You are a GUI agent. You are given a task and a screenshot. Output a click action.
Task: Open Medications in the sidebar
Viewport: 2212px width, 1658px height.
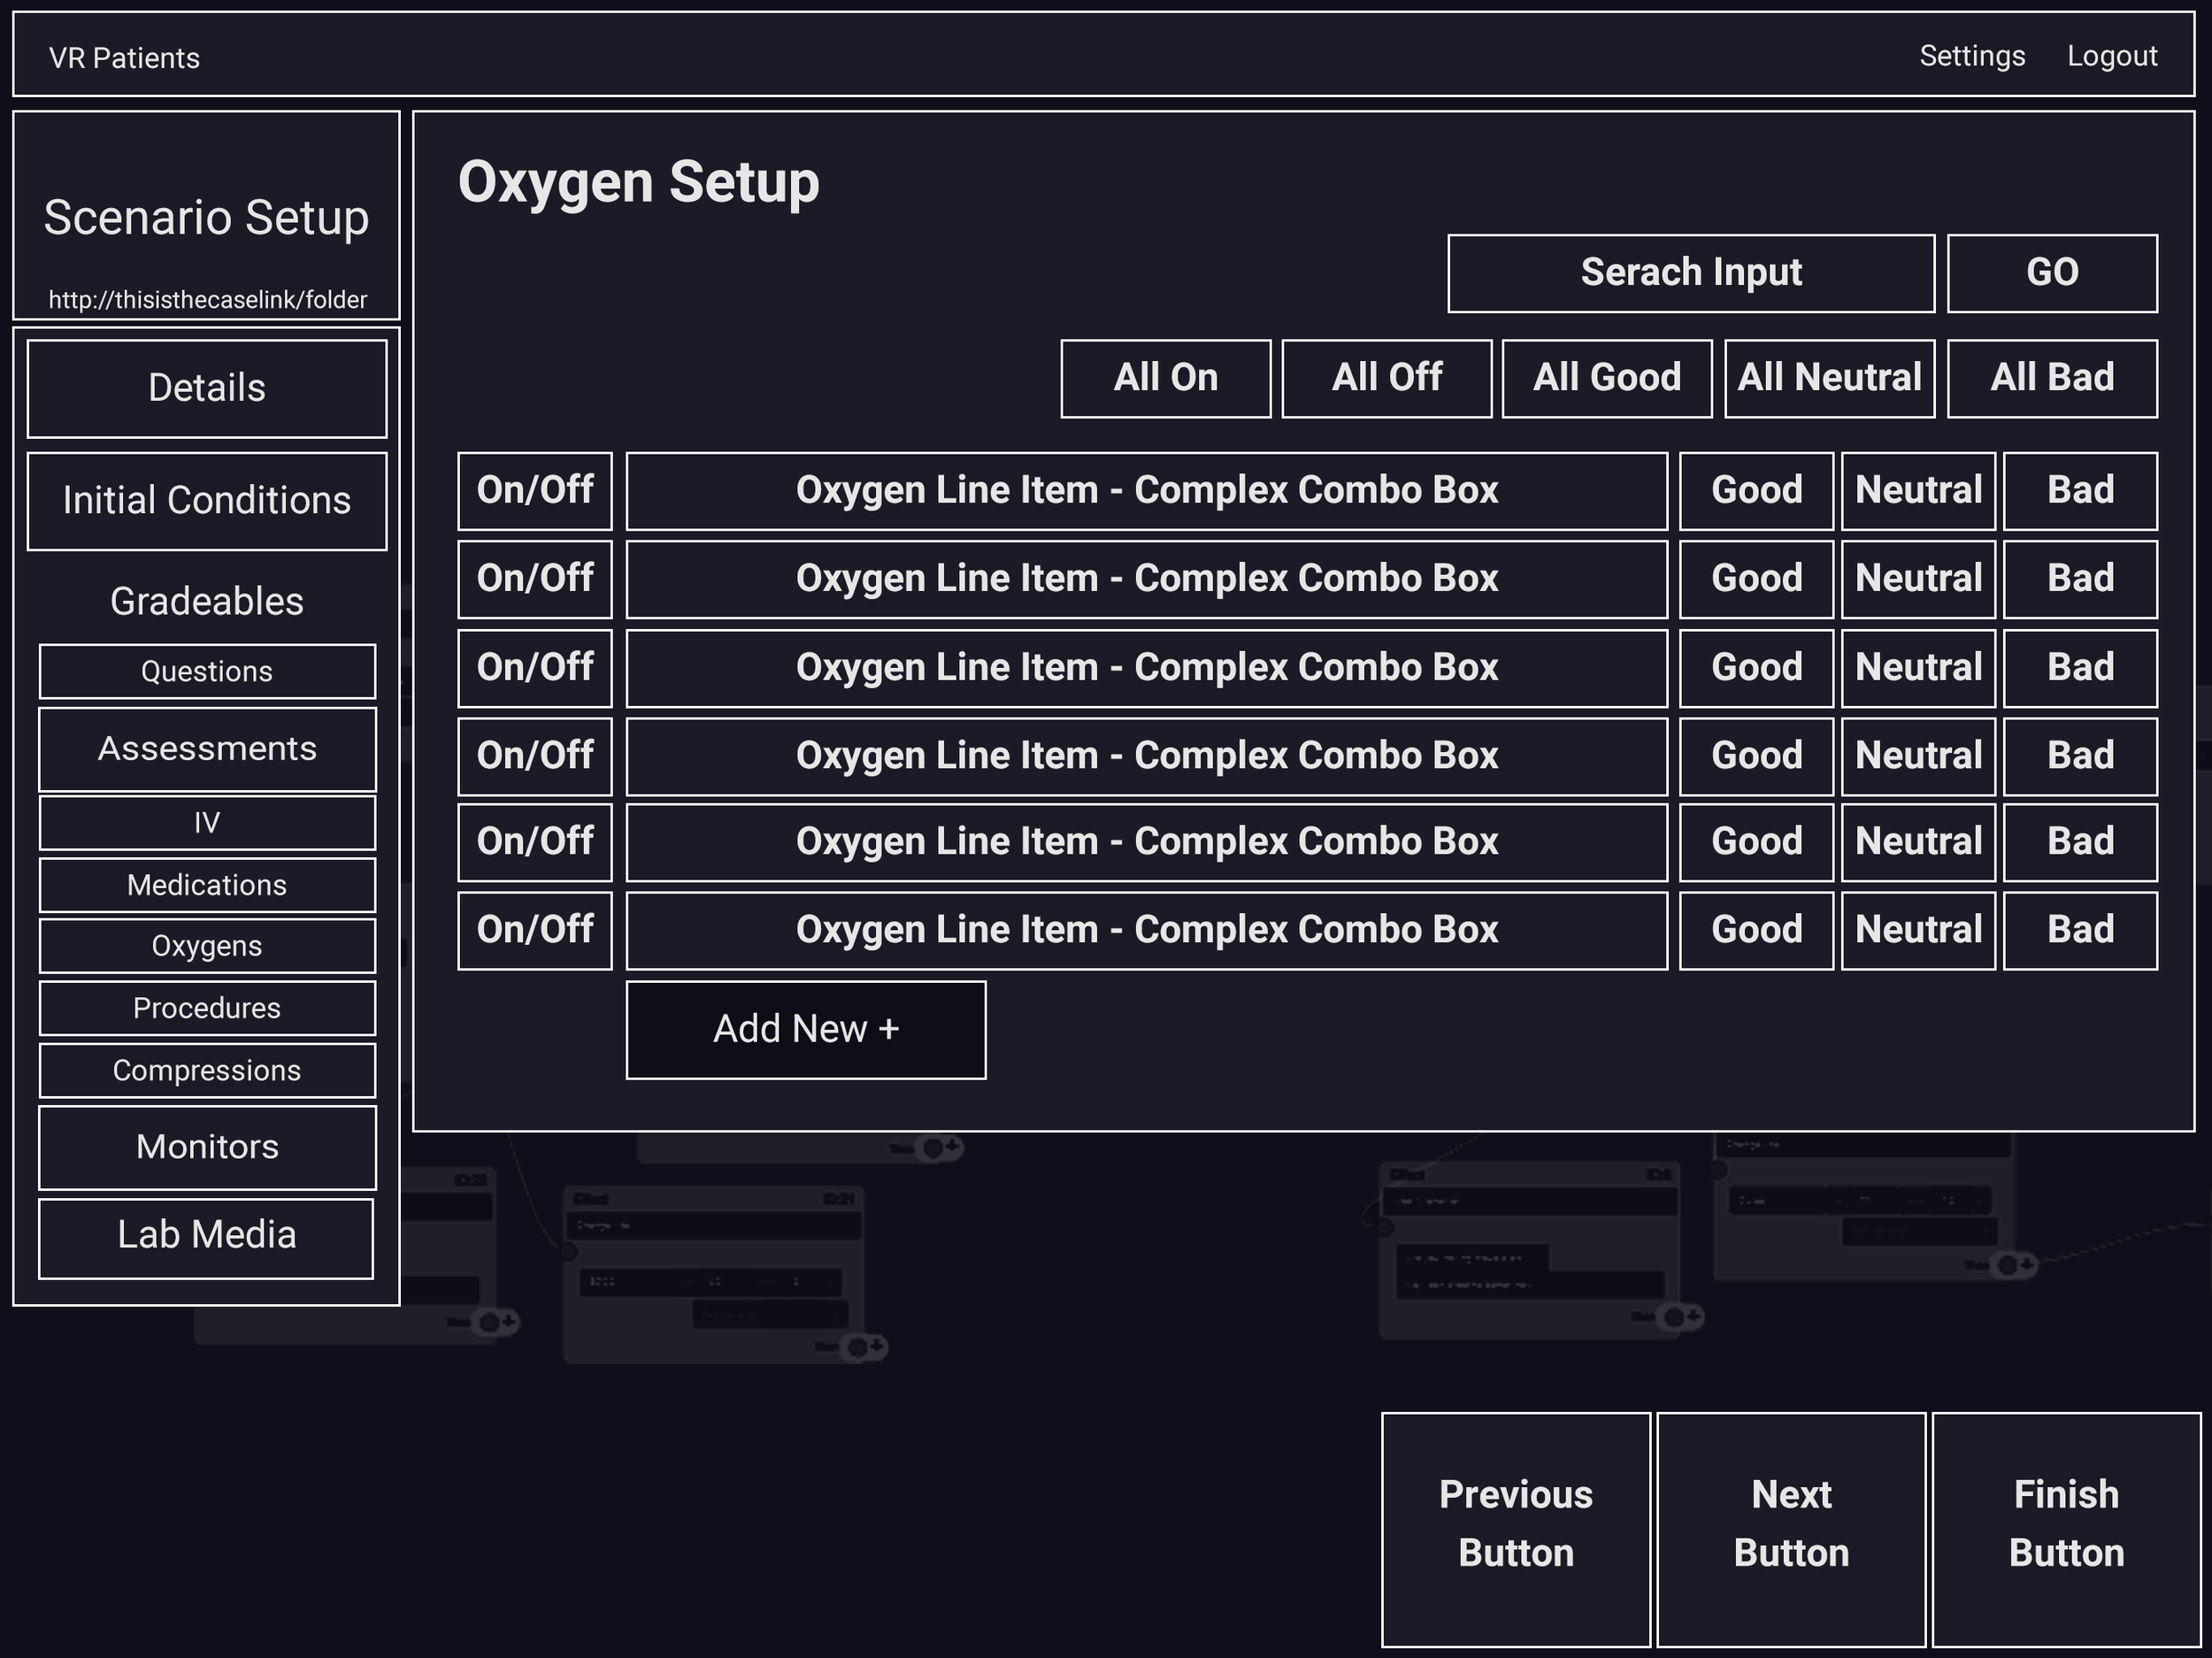coord(207,885)
